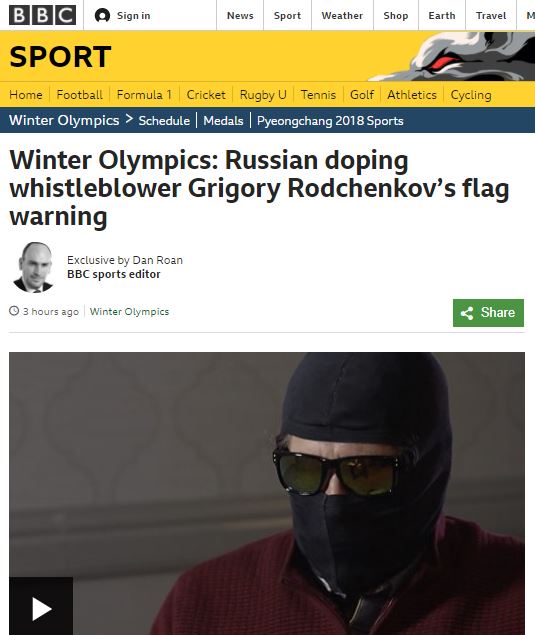Click the green Share button
535x635 pixels.
point(488,313)
